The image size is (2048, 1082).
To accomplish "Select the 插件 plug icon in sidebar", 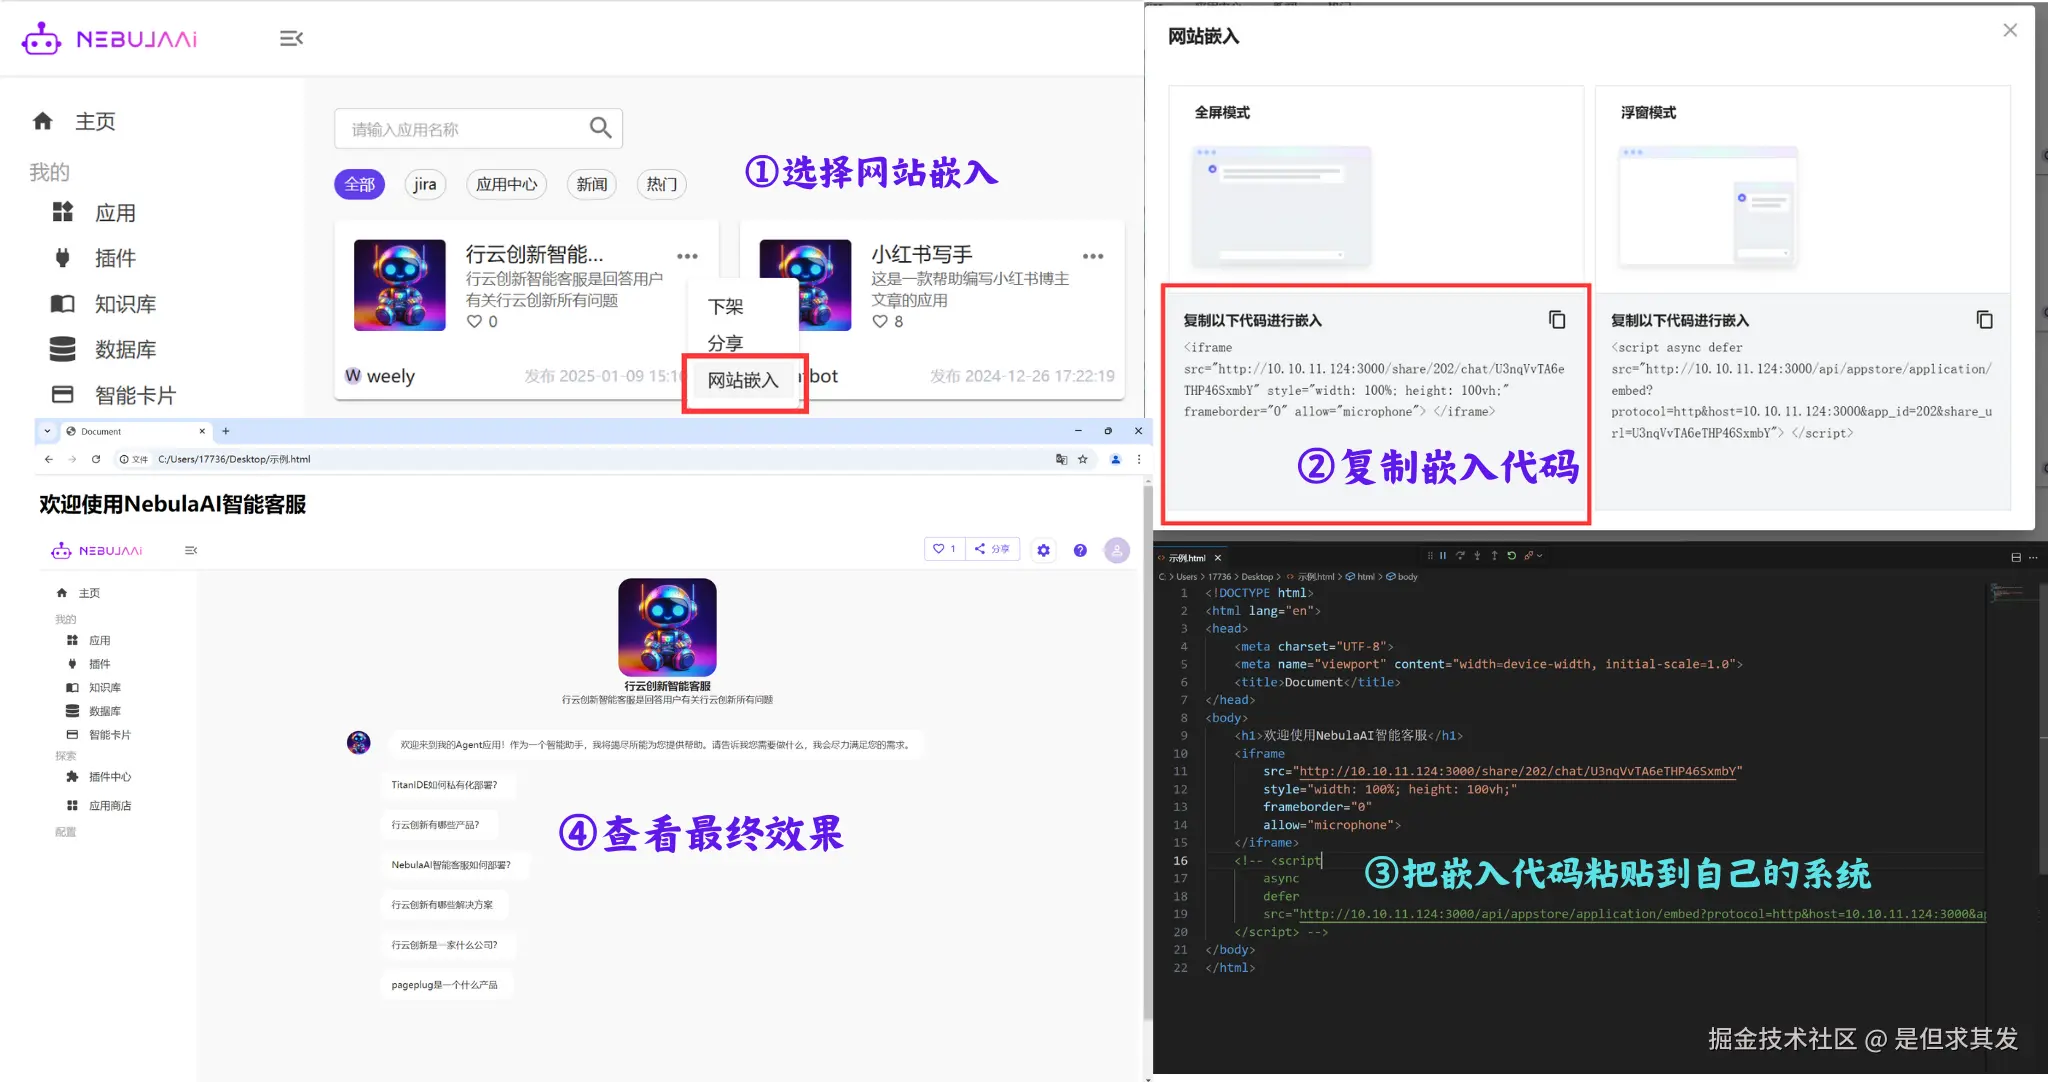I will (x=62, y=258).
